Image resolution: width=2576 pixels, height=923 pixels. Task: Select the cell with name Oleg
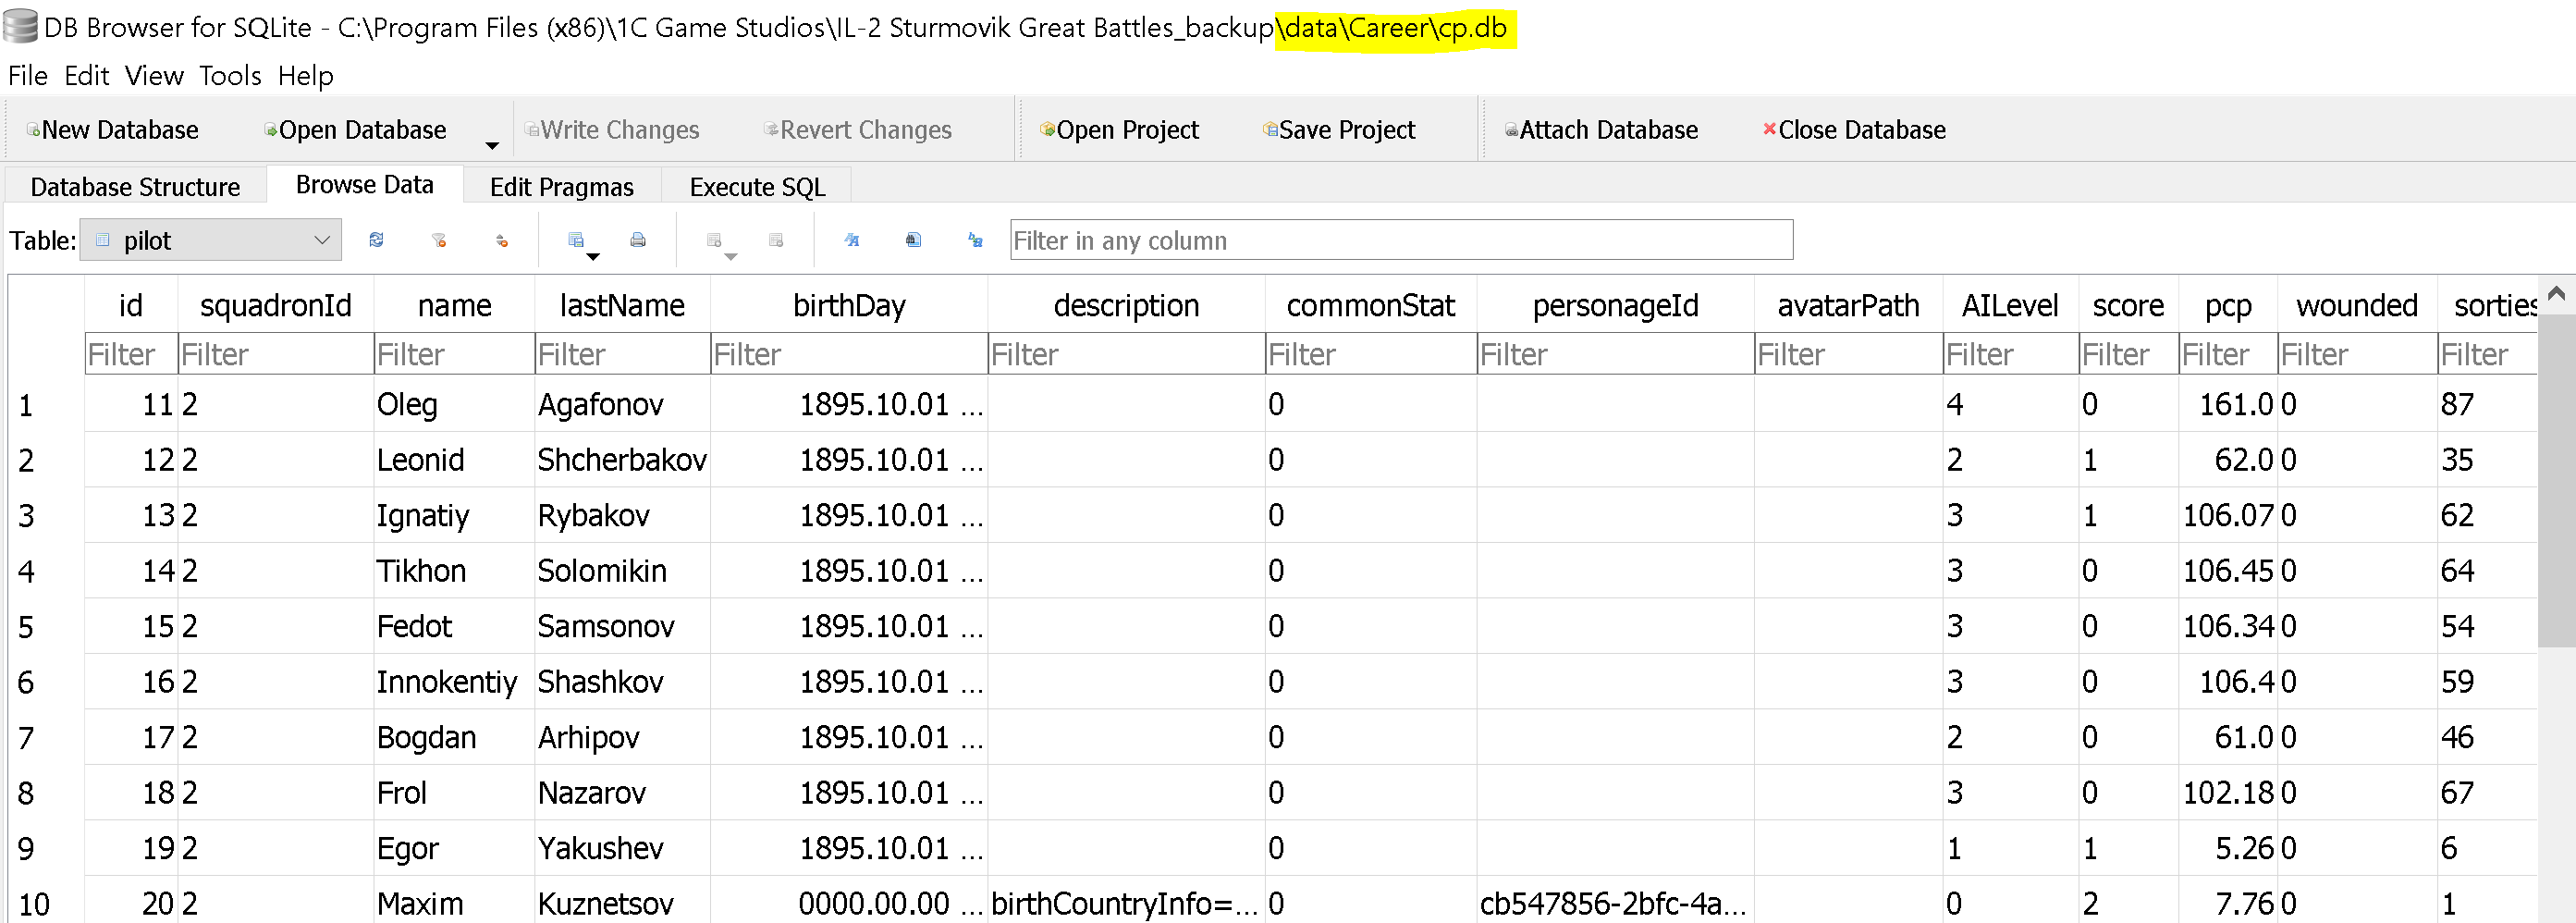pos(454,405)
